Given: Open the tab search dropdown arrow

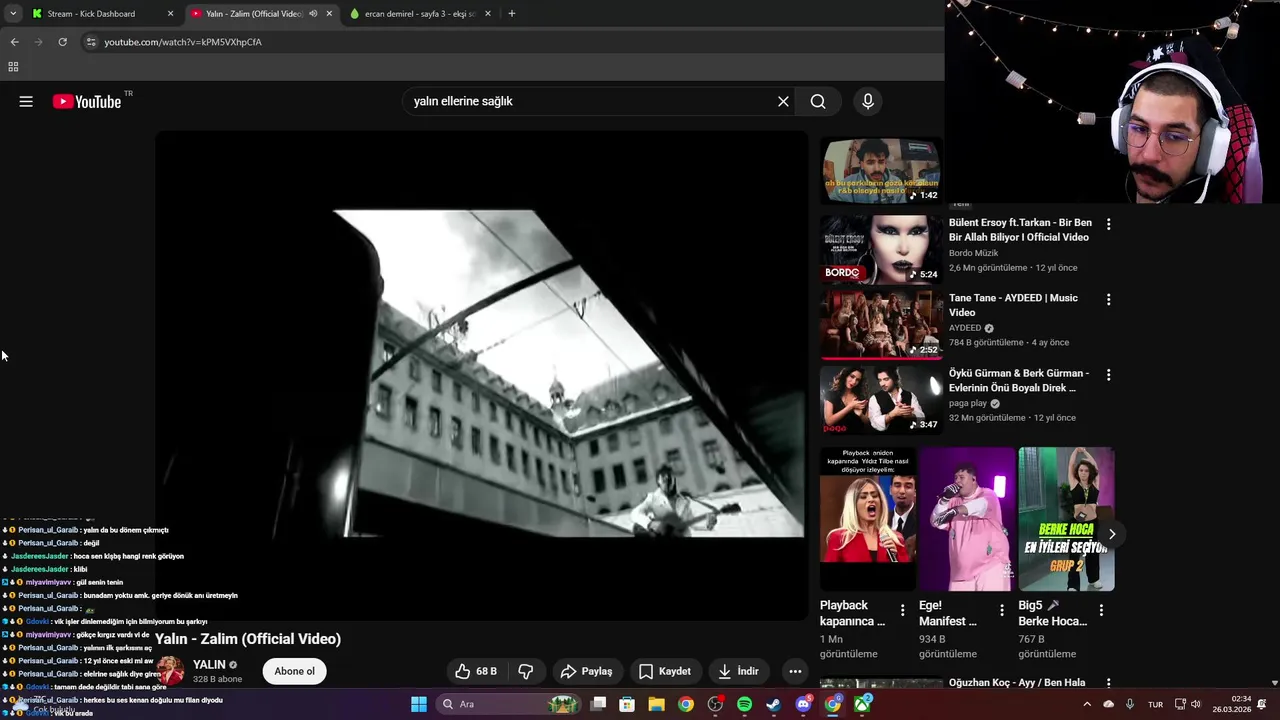Looking at the screenshot, I should click(12, 14).
